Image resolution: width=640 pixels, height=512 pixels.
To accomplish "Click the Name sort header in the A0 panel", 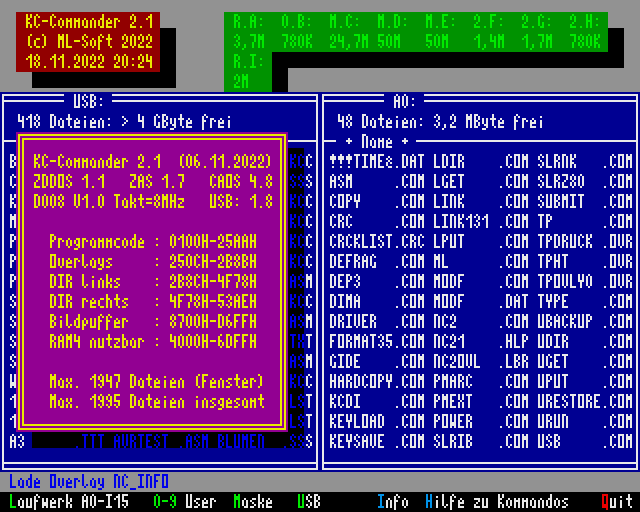I will [x=376, y=142].
